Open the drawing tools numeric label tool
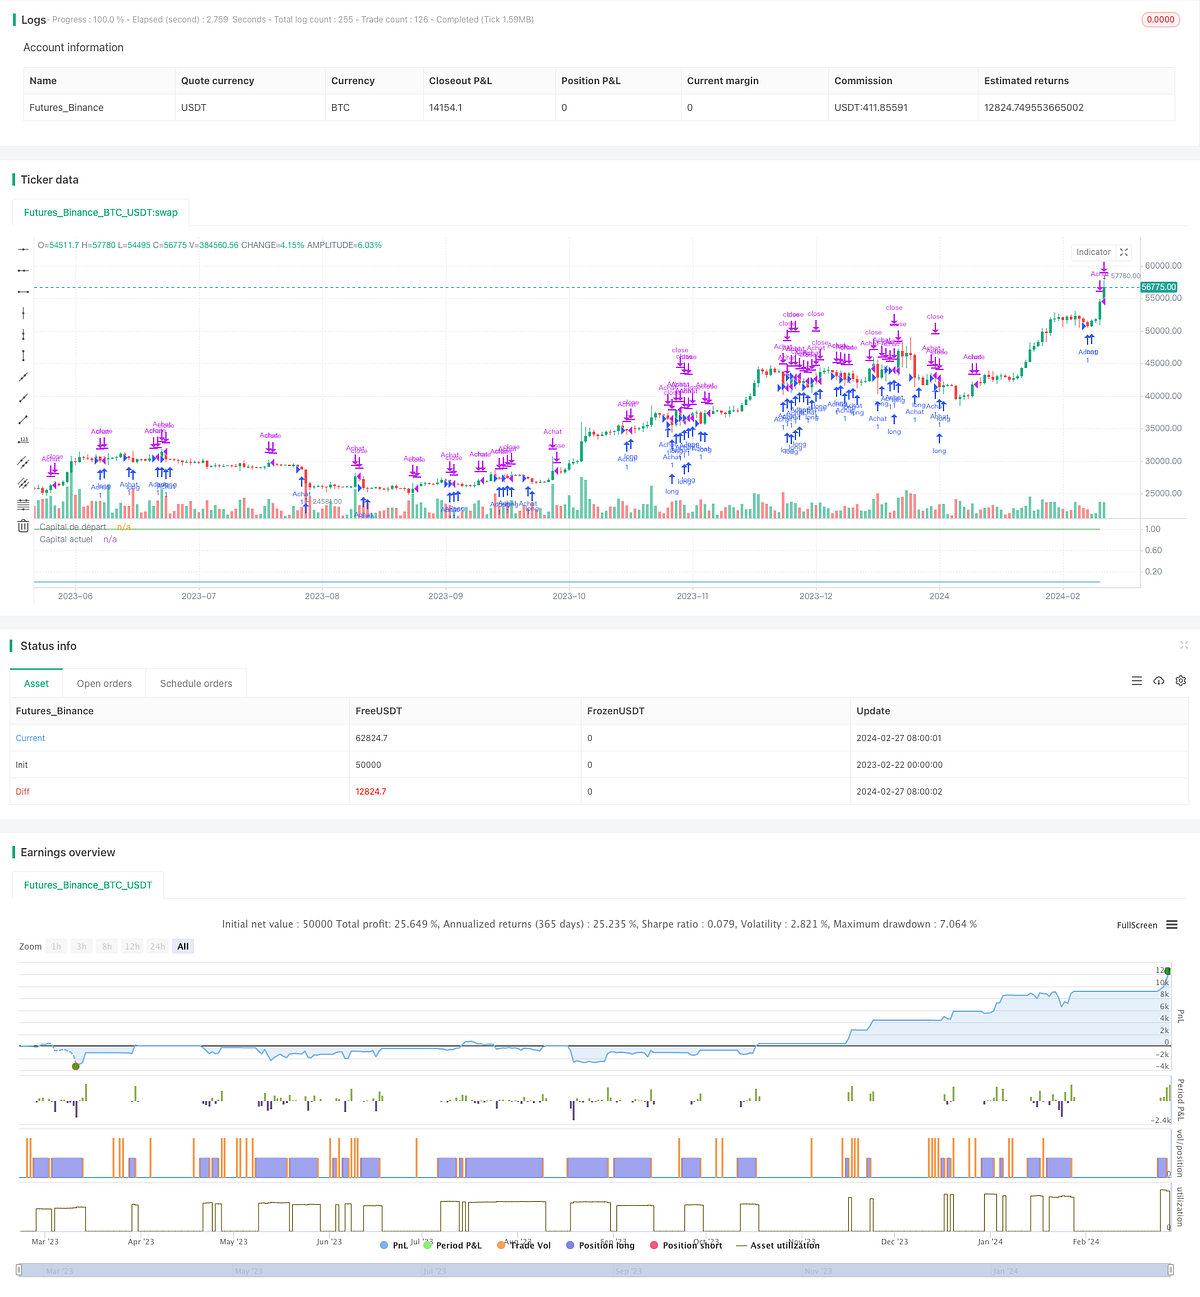The height and width of the screenshot is (1297, 1200). [x=22, y=442]
